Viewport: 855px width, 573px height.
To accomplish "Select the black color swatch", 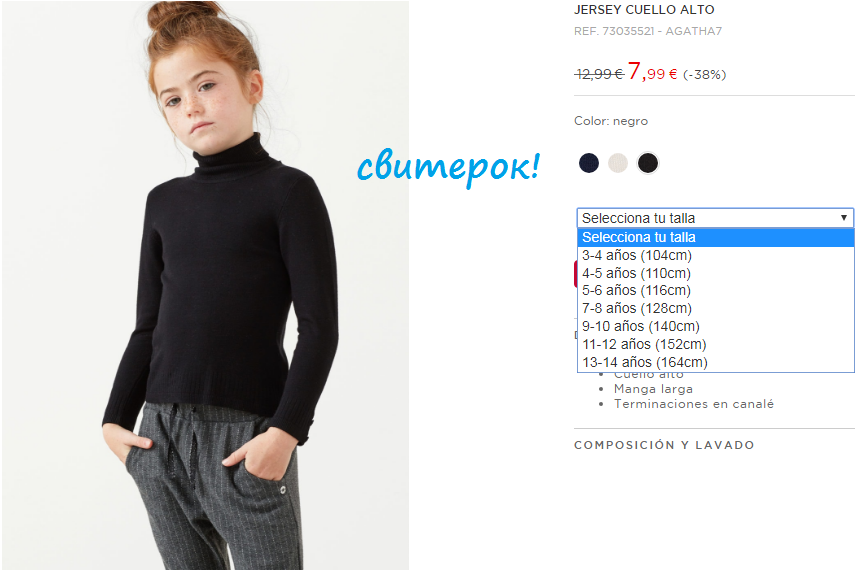I will coord(648,163).
